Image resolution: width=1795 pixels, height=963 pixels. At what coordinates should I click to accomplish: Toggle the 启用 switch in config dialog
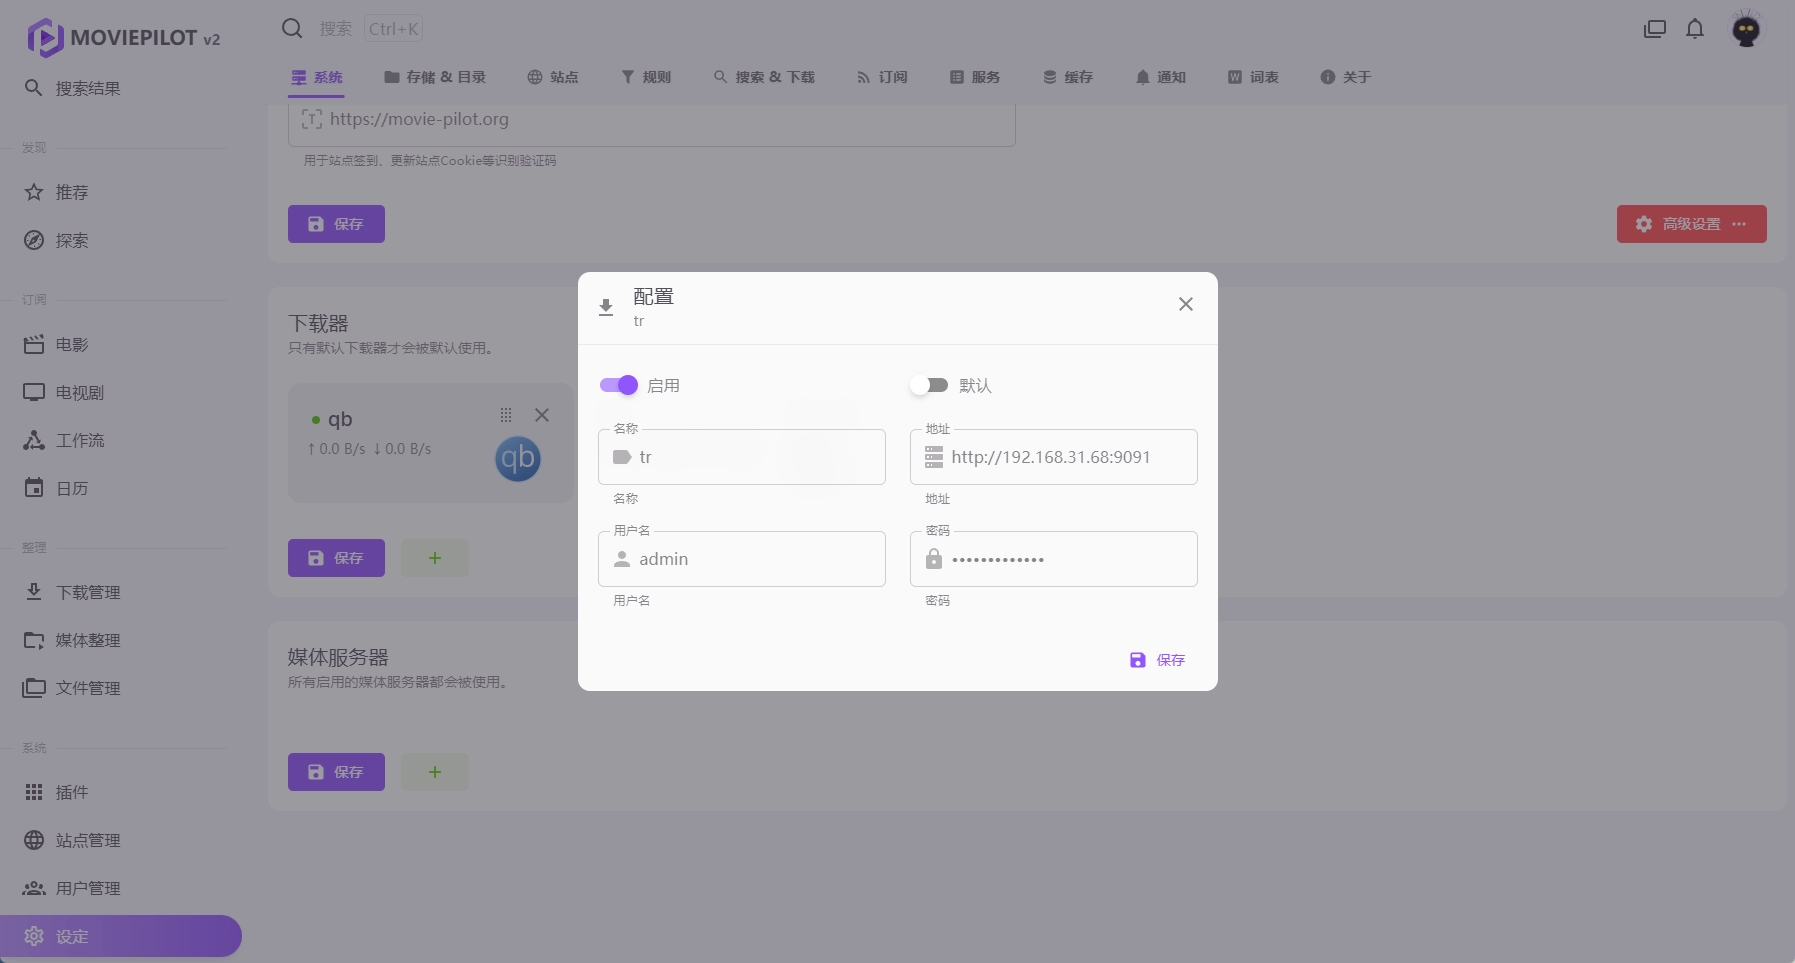coord(619,385)
